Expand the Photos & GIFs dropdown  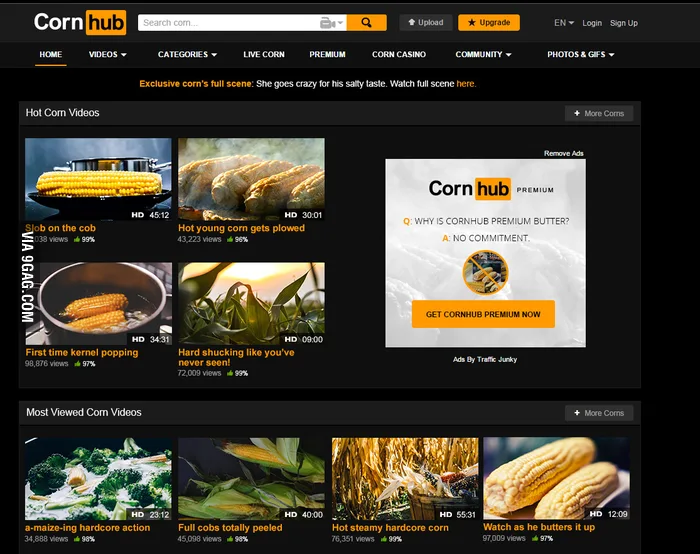click(x=581, y=54)
